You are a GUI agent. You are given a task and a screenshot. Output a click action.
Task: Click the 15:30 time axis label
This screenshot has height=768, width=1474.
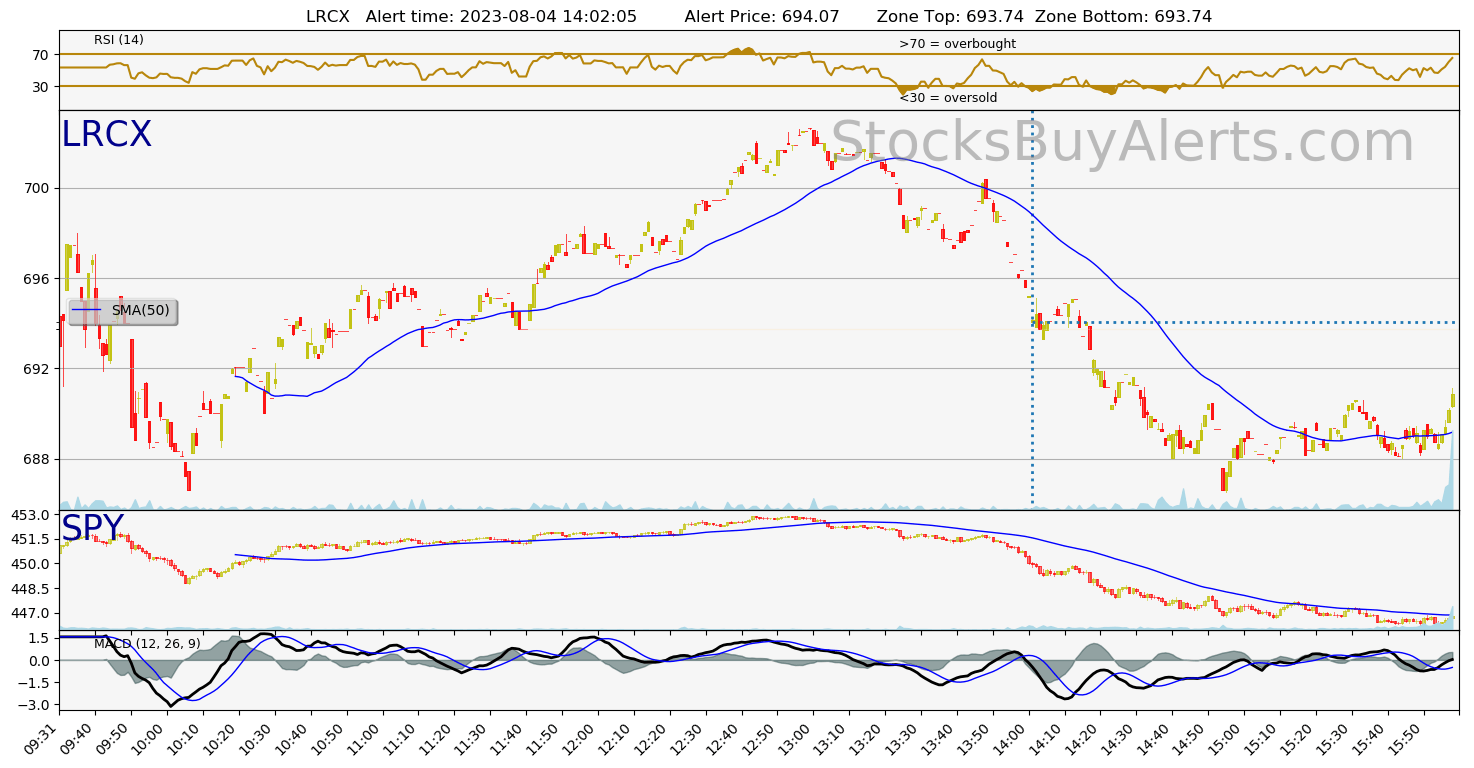tap(1334, 738)
